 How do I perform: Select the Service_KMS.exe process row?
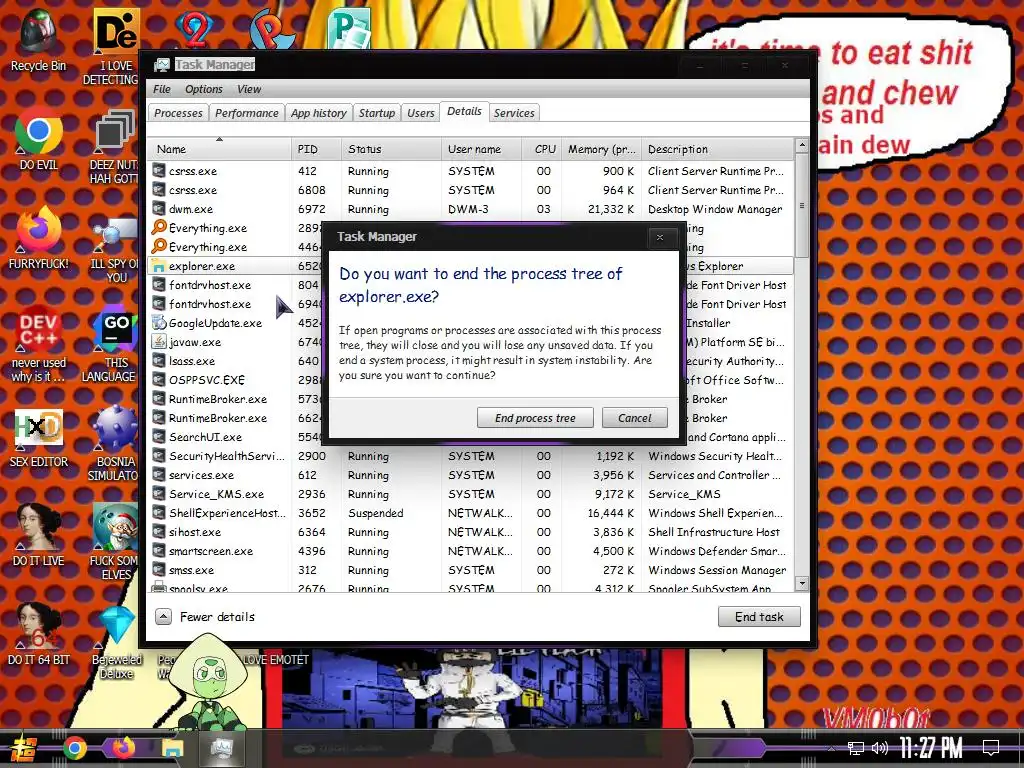(x=470, y=494)
